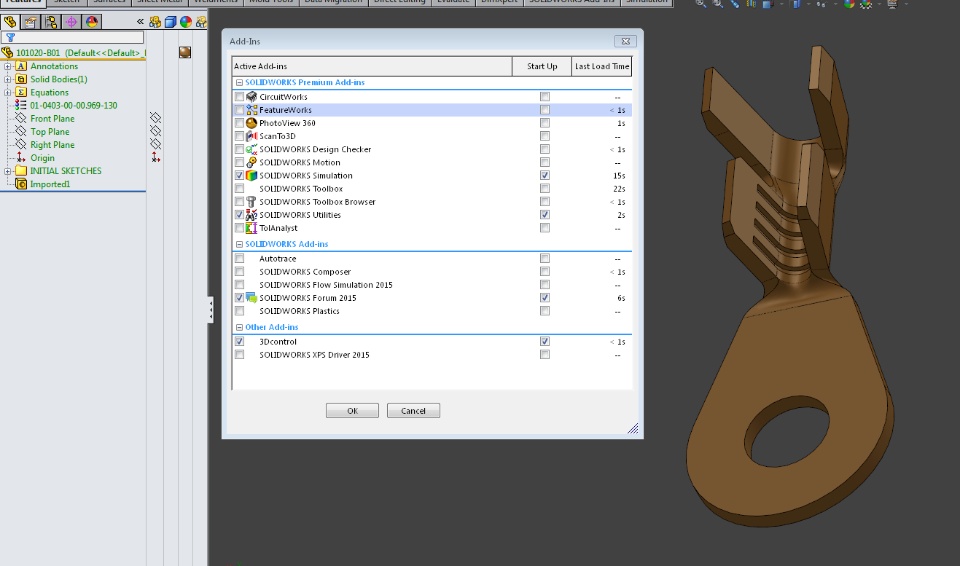Enable SOLIDWORKS XPS Driver 2015 at Start Up

click(545, 355)
